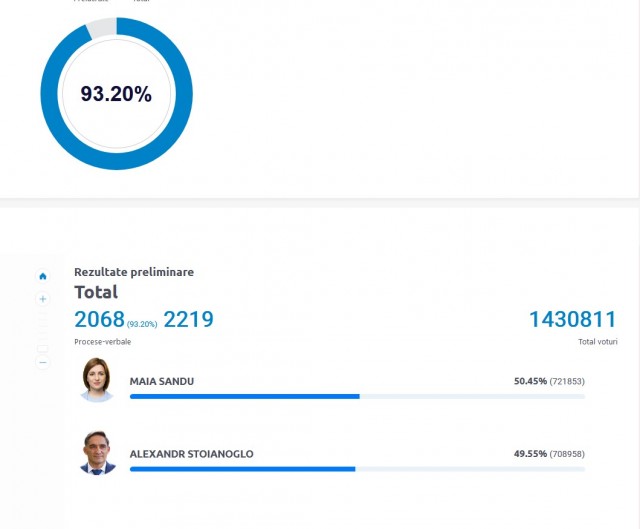Click the Rezultate preliminare heading
The image size is (640, 529).
[134, 272]
